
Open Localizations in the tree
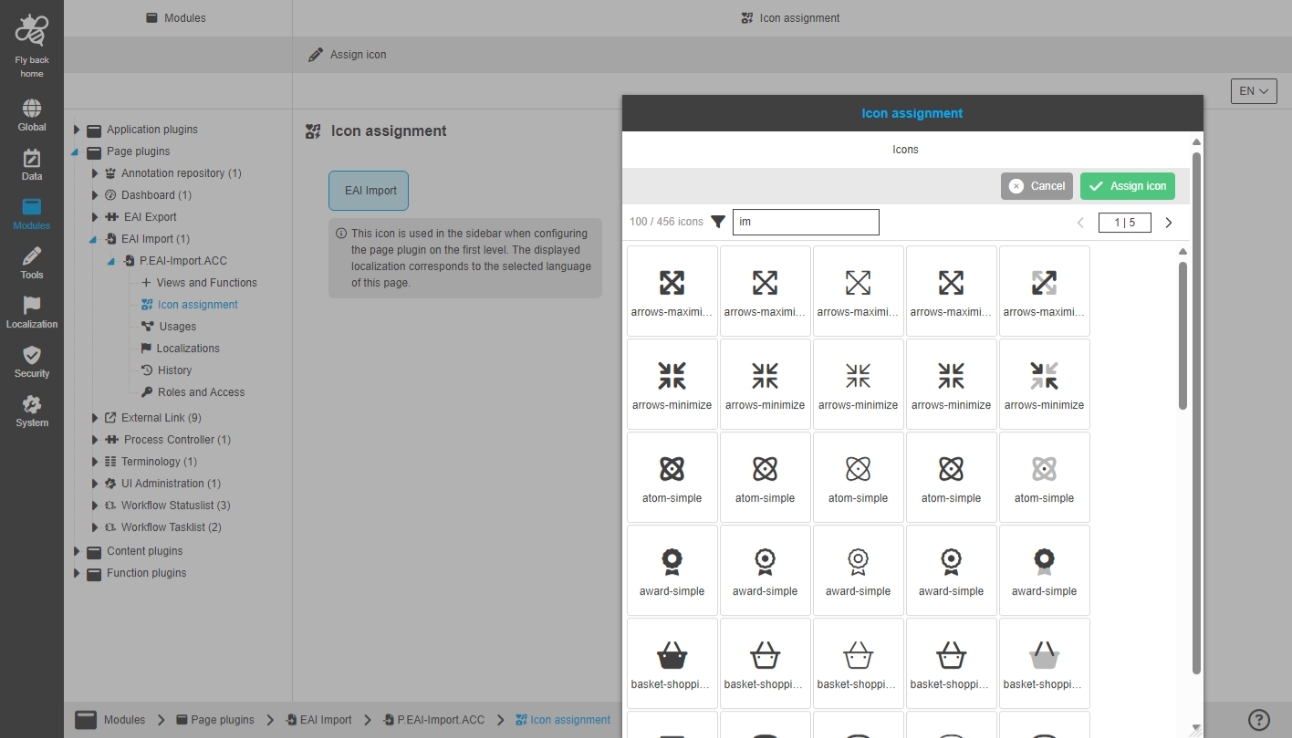(x=180, y=349)
